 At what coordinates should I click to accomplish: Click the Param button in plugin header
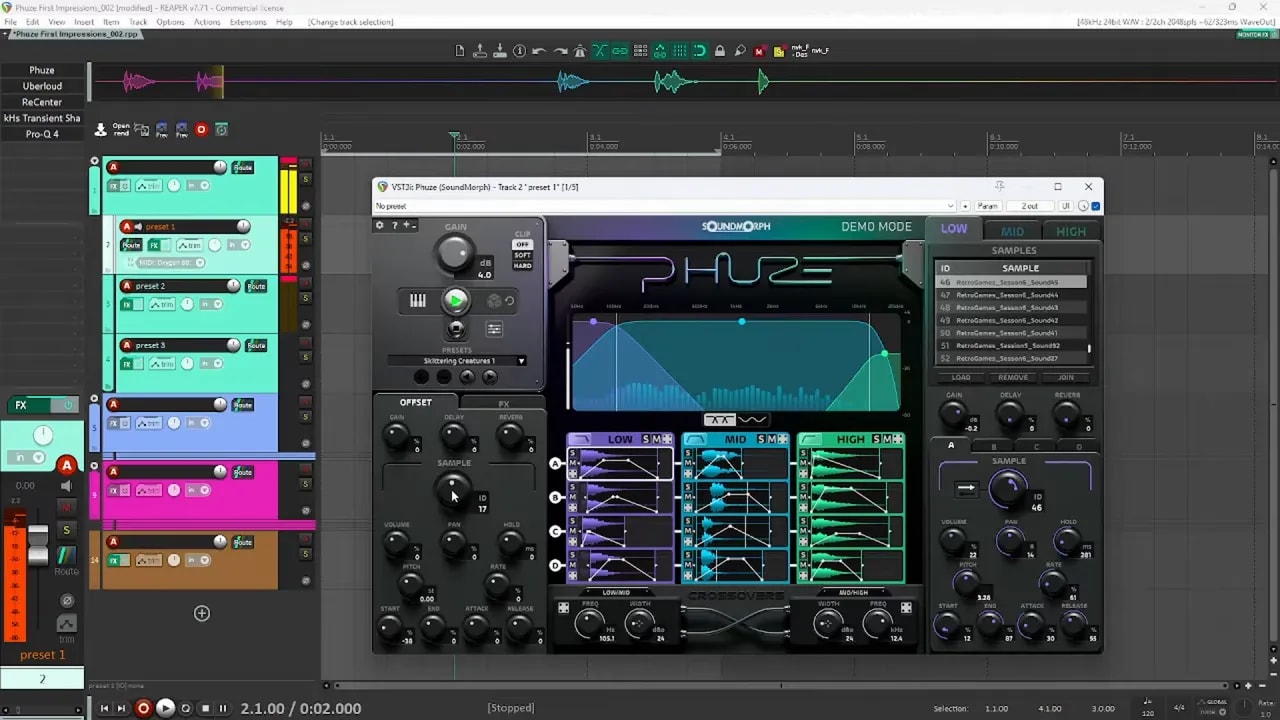[x=987, y=206]
